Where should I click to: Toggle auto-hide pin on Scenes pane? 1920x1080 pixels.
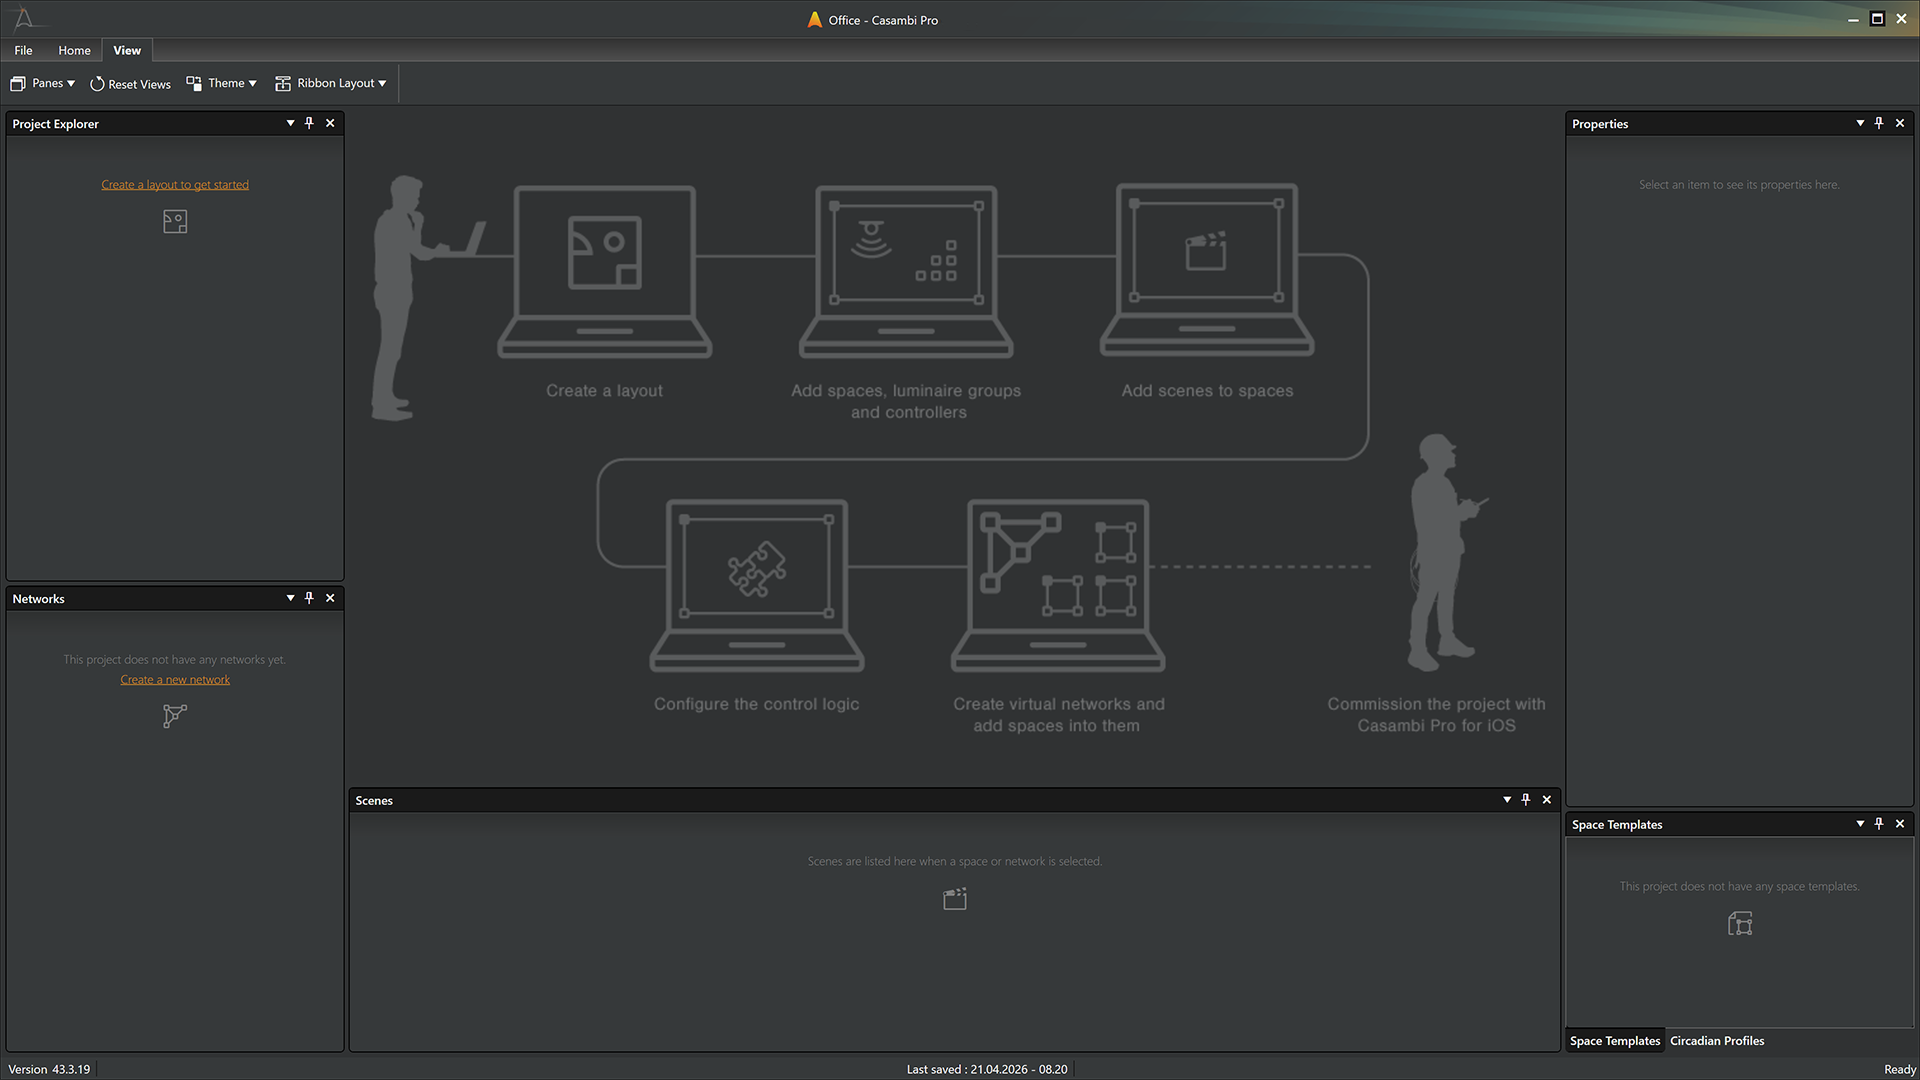(1526, 800)
